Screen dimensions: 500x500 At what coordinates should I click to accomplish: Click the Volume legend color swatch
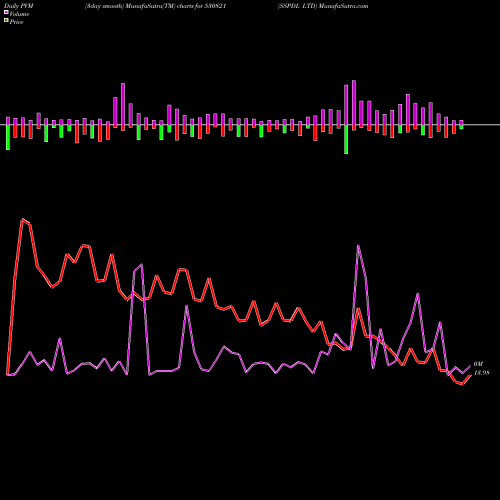coord(6,12)
